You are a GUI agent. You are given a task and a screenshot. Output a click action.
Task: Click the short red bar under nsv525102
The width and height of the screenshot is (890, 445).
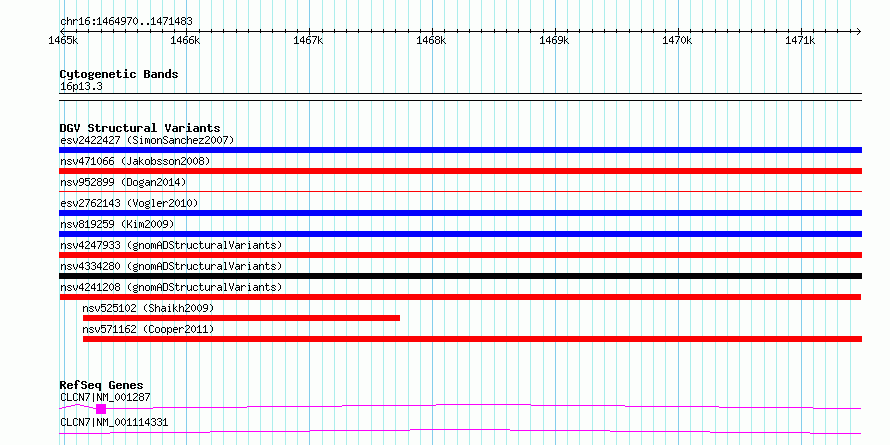[241, 318]
